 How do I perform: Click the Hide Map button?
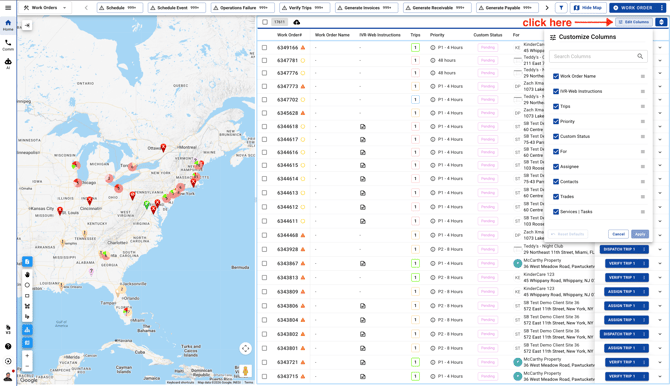(588, 8)
